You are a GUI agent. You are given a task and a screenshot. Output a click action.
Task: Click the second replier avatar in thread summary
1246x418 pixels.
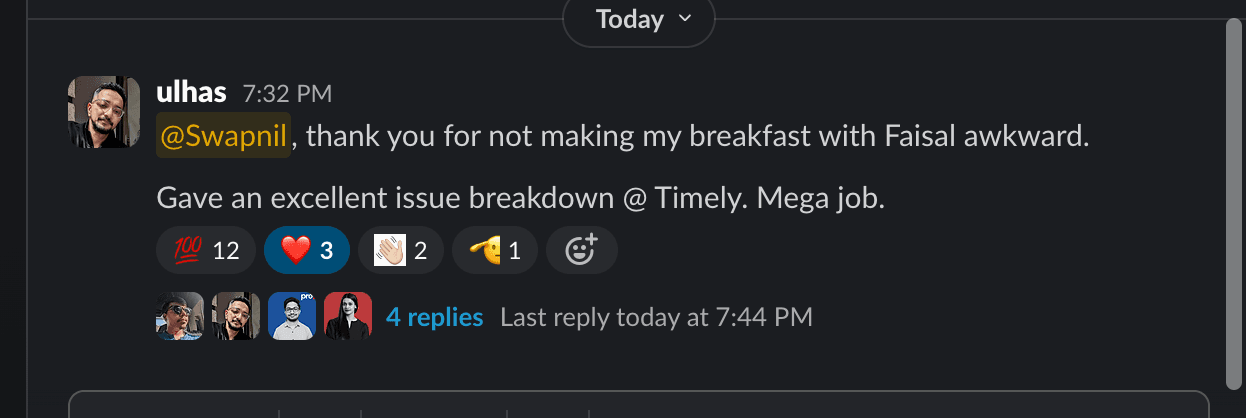coord(236,317)
